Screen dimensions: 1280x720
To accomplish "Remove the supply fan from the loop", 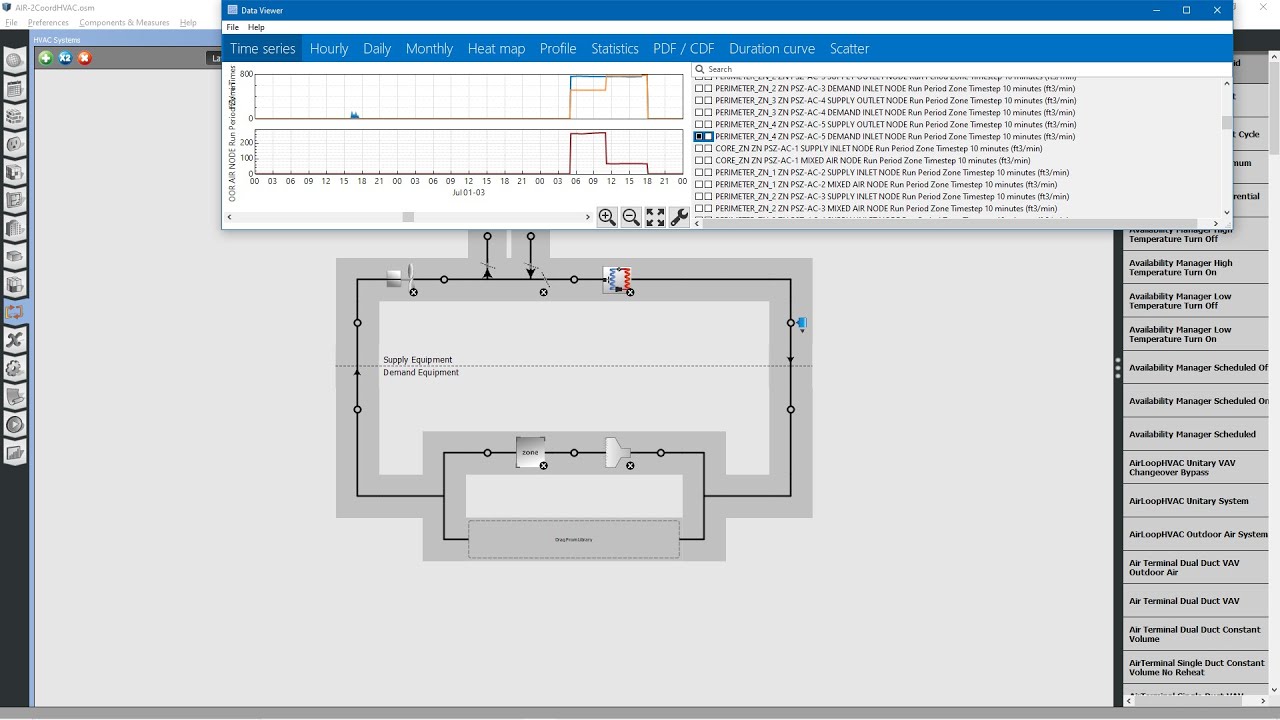I will pyautogui.click(x=414, y=292).
